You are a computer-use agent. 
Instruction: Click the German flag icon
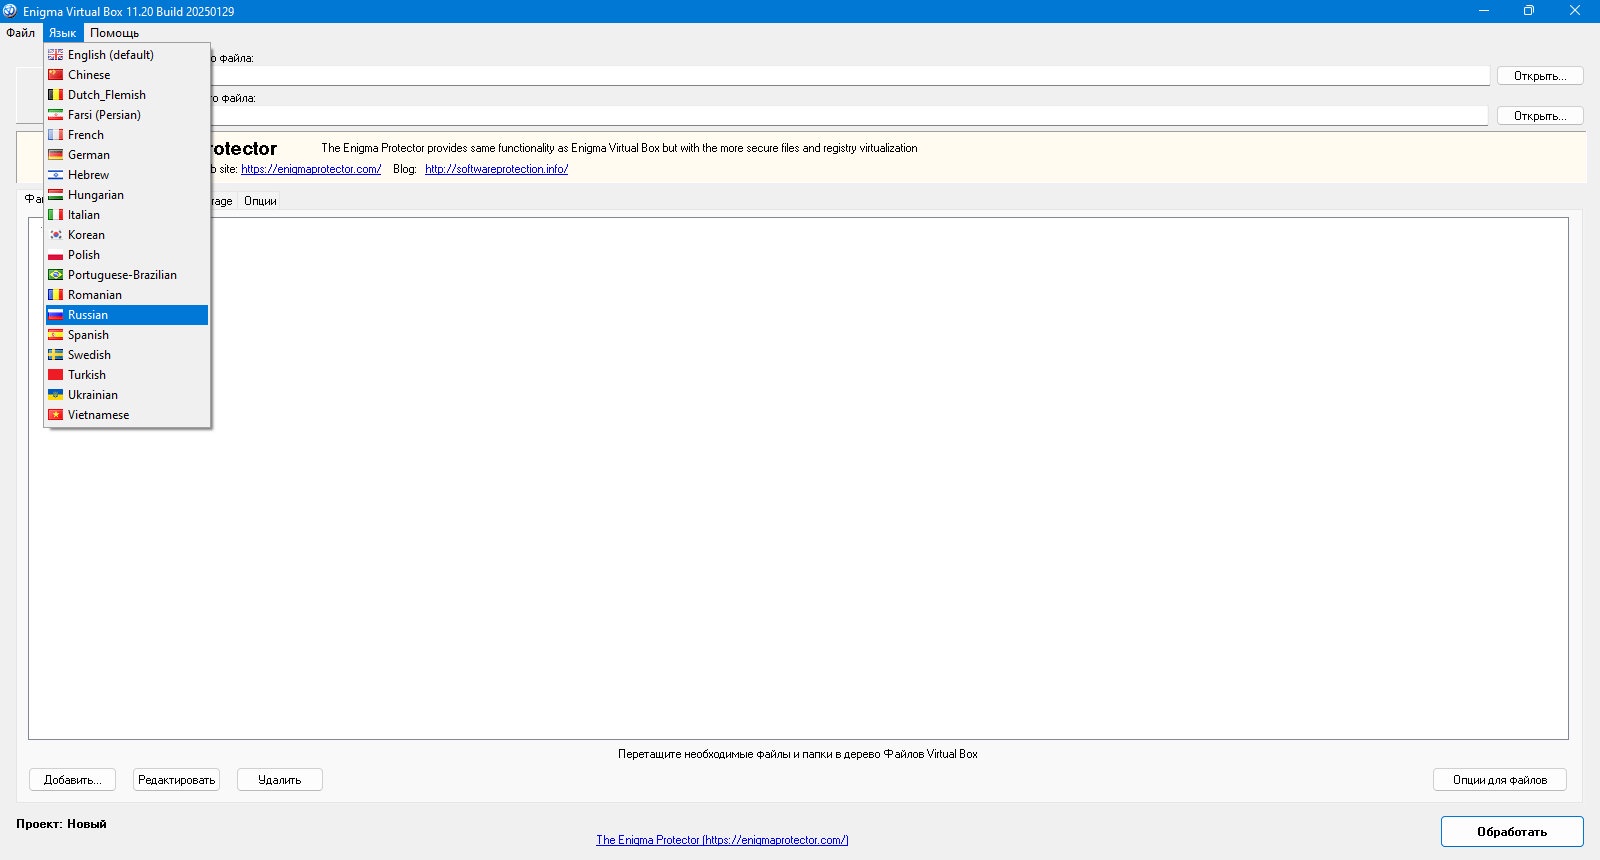click(56, 155)
